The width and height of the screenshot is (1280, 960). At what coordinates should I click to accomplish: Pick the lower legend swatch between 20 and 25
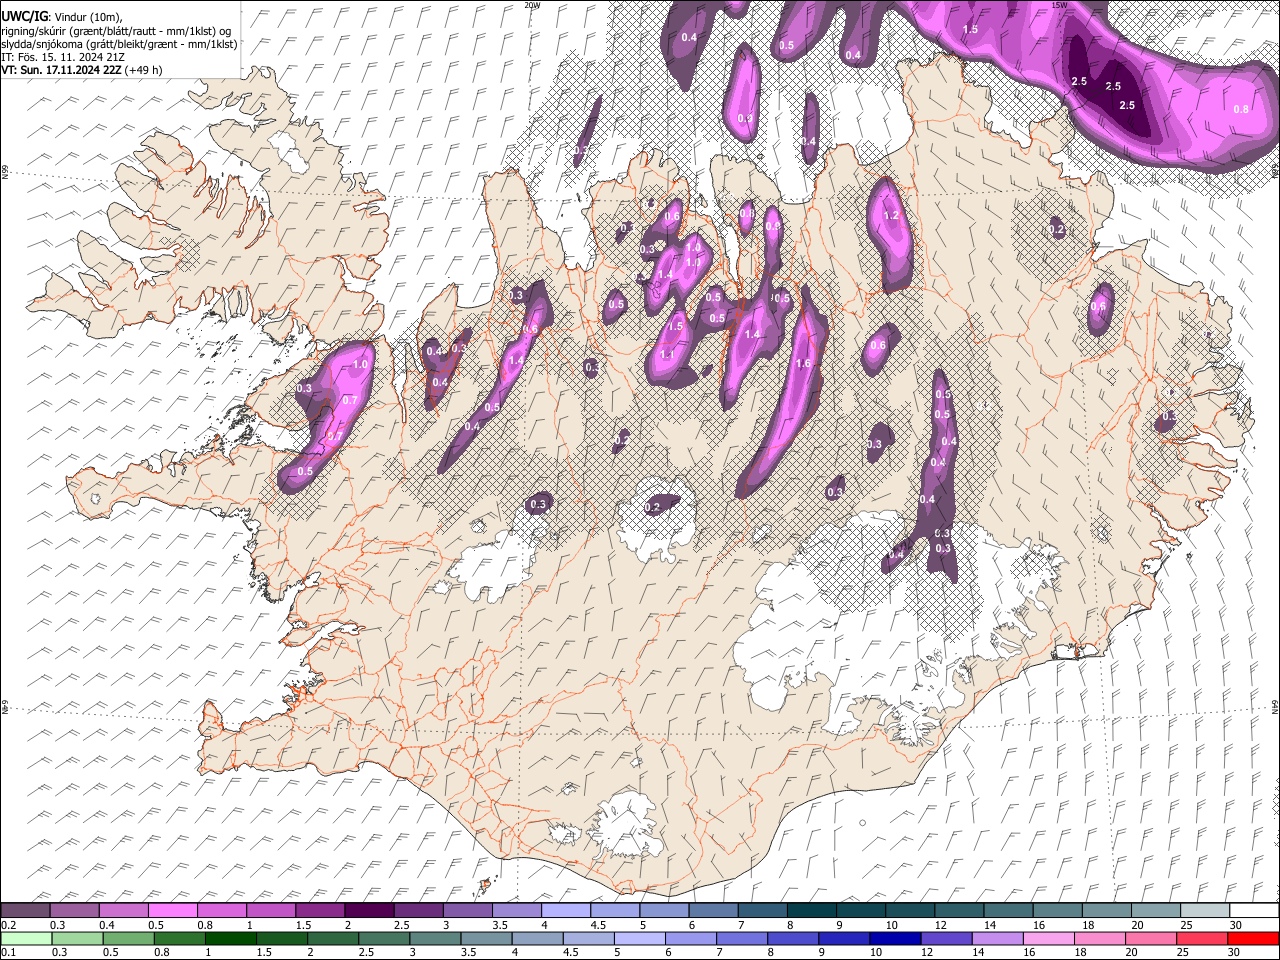tap(1150, 938)
